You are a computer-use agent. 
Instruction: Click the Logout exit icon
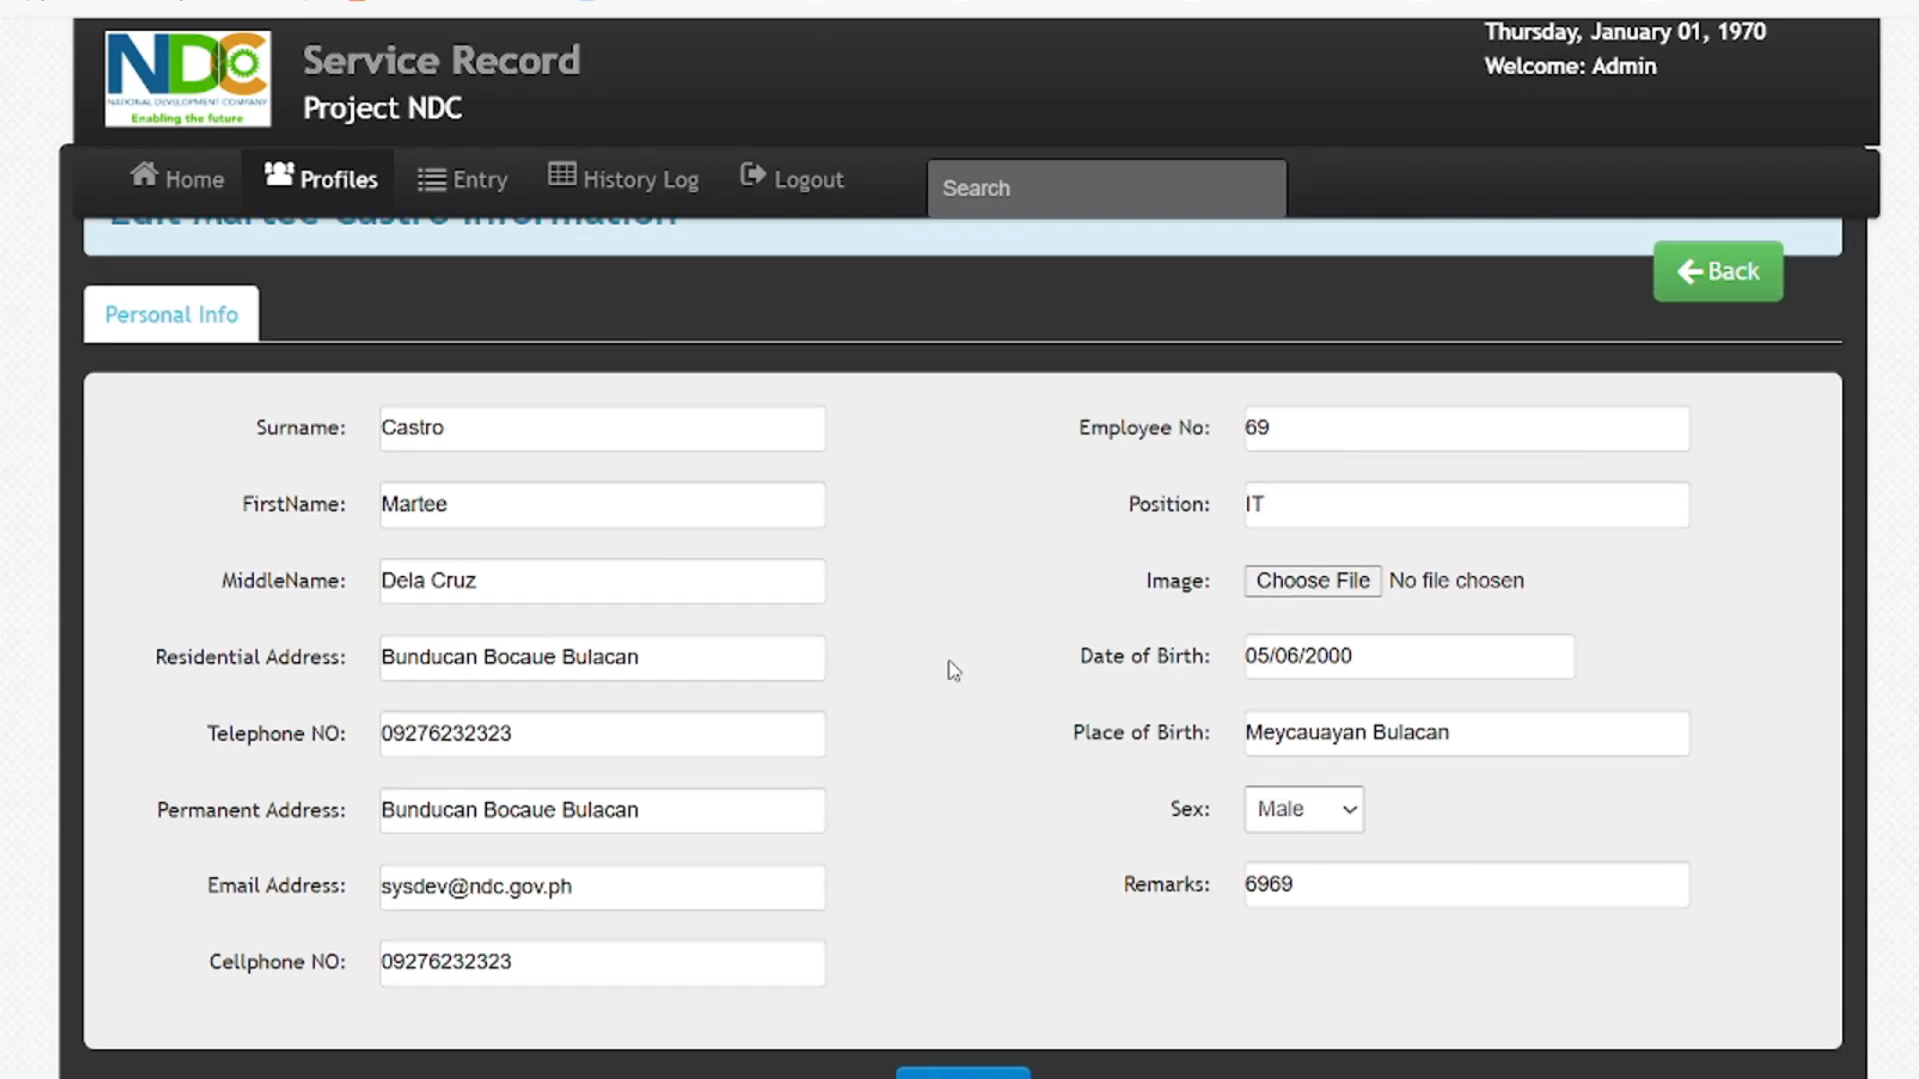tap(752, 176)
